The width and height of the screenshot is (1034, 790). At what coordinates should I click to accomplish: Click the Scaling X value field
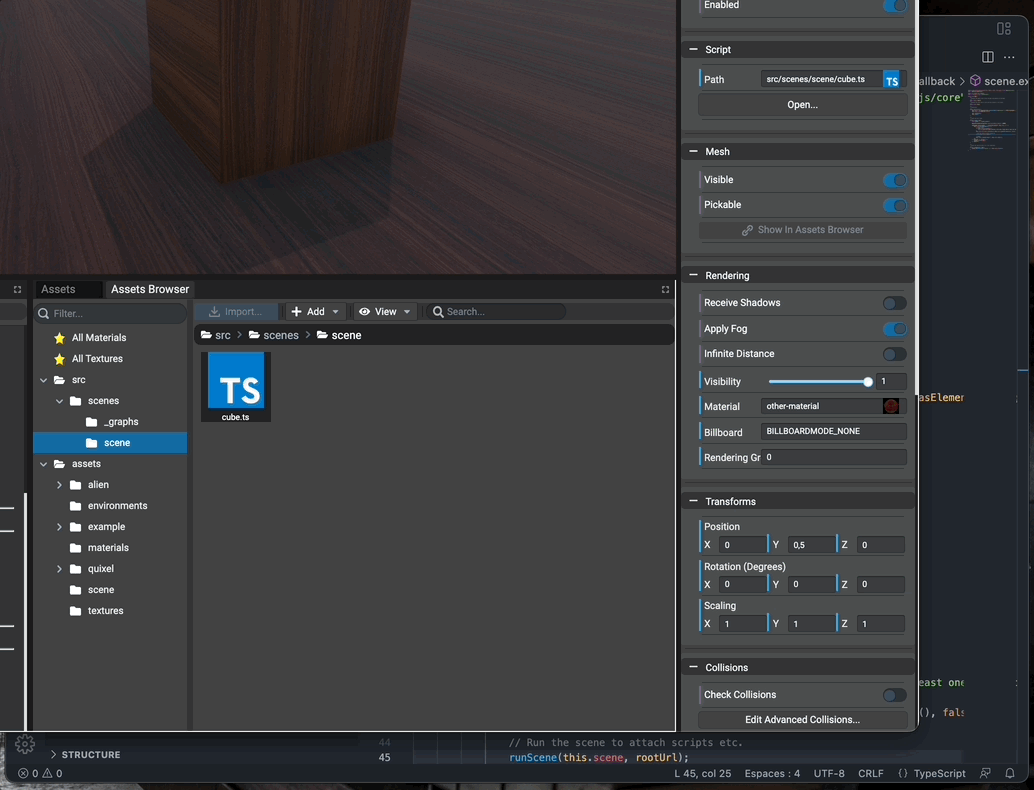(743, 624)
